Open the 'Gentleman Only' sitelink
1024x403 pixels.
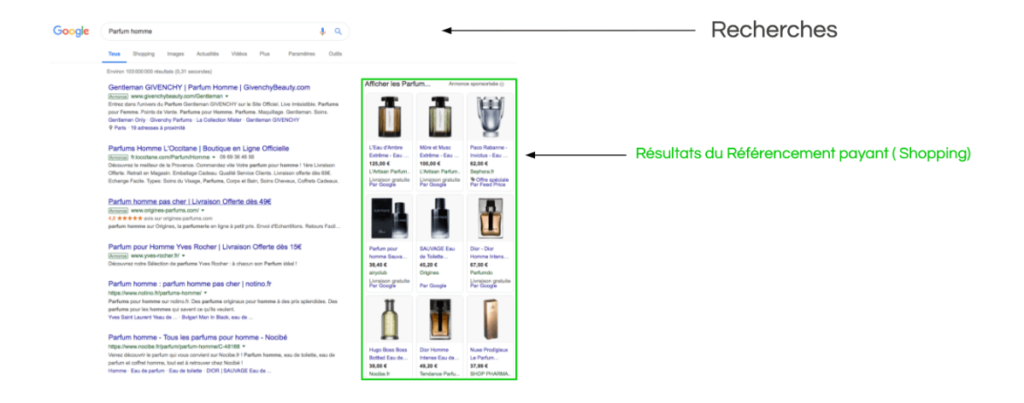(127, 120)
